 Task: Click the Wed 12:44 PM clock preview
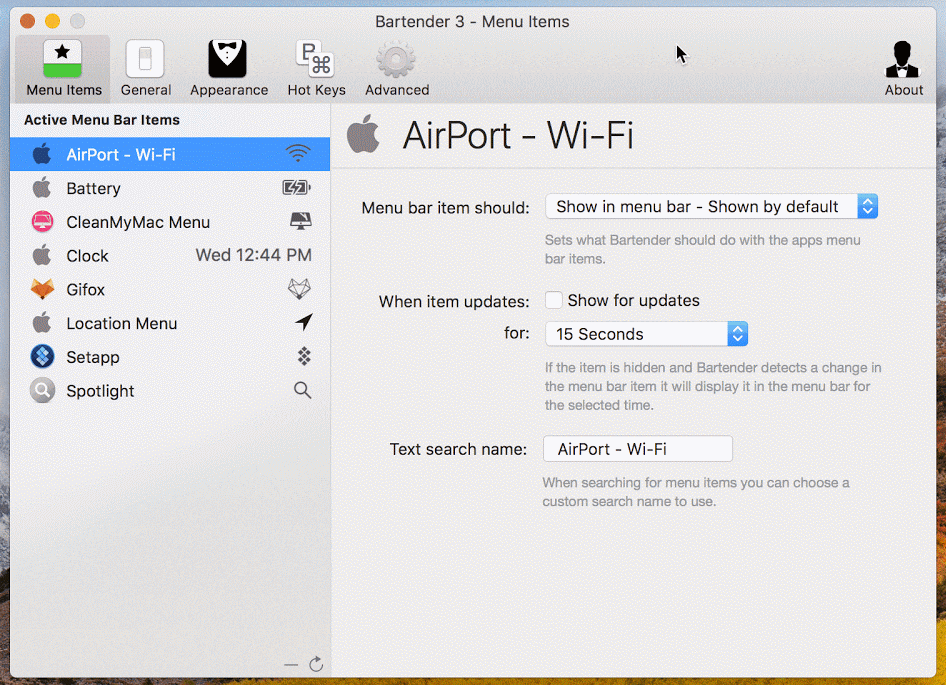tap(253, 255)
